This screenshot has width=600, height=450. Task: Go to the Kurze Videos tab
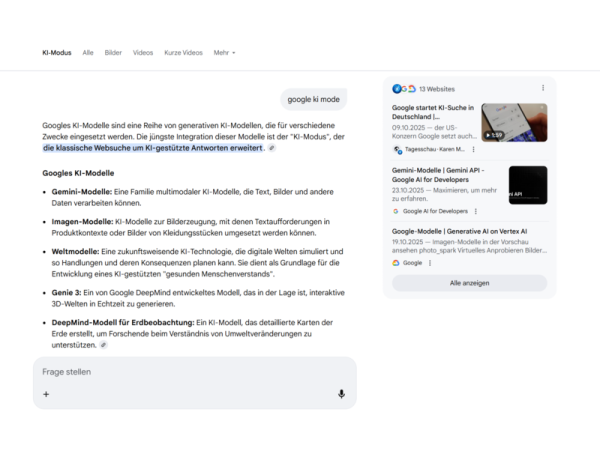(x=183, y=53)
